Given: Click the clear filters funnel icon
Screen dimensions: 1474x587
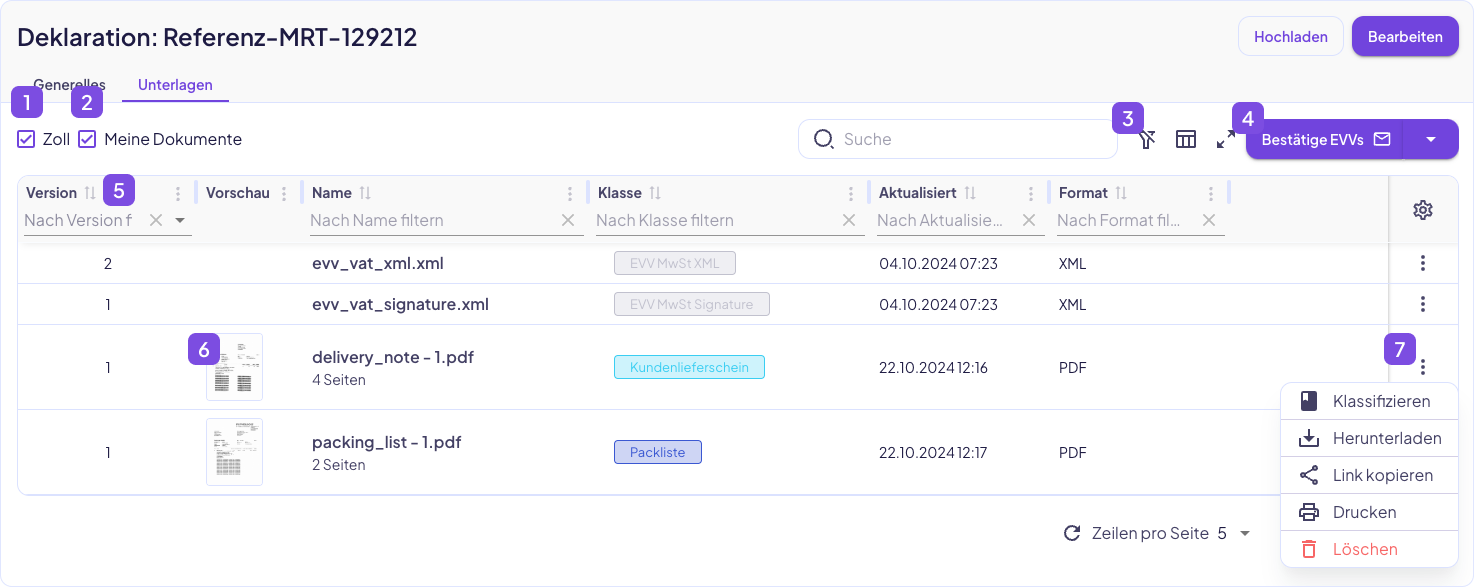Looking at the screenshot, I should click(1148, 140).
